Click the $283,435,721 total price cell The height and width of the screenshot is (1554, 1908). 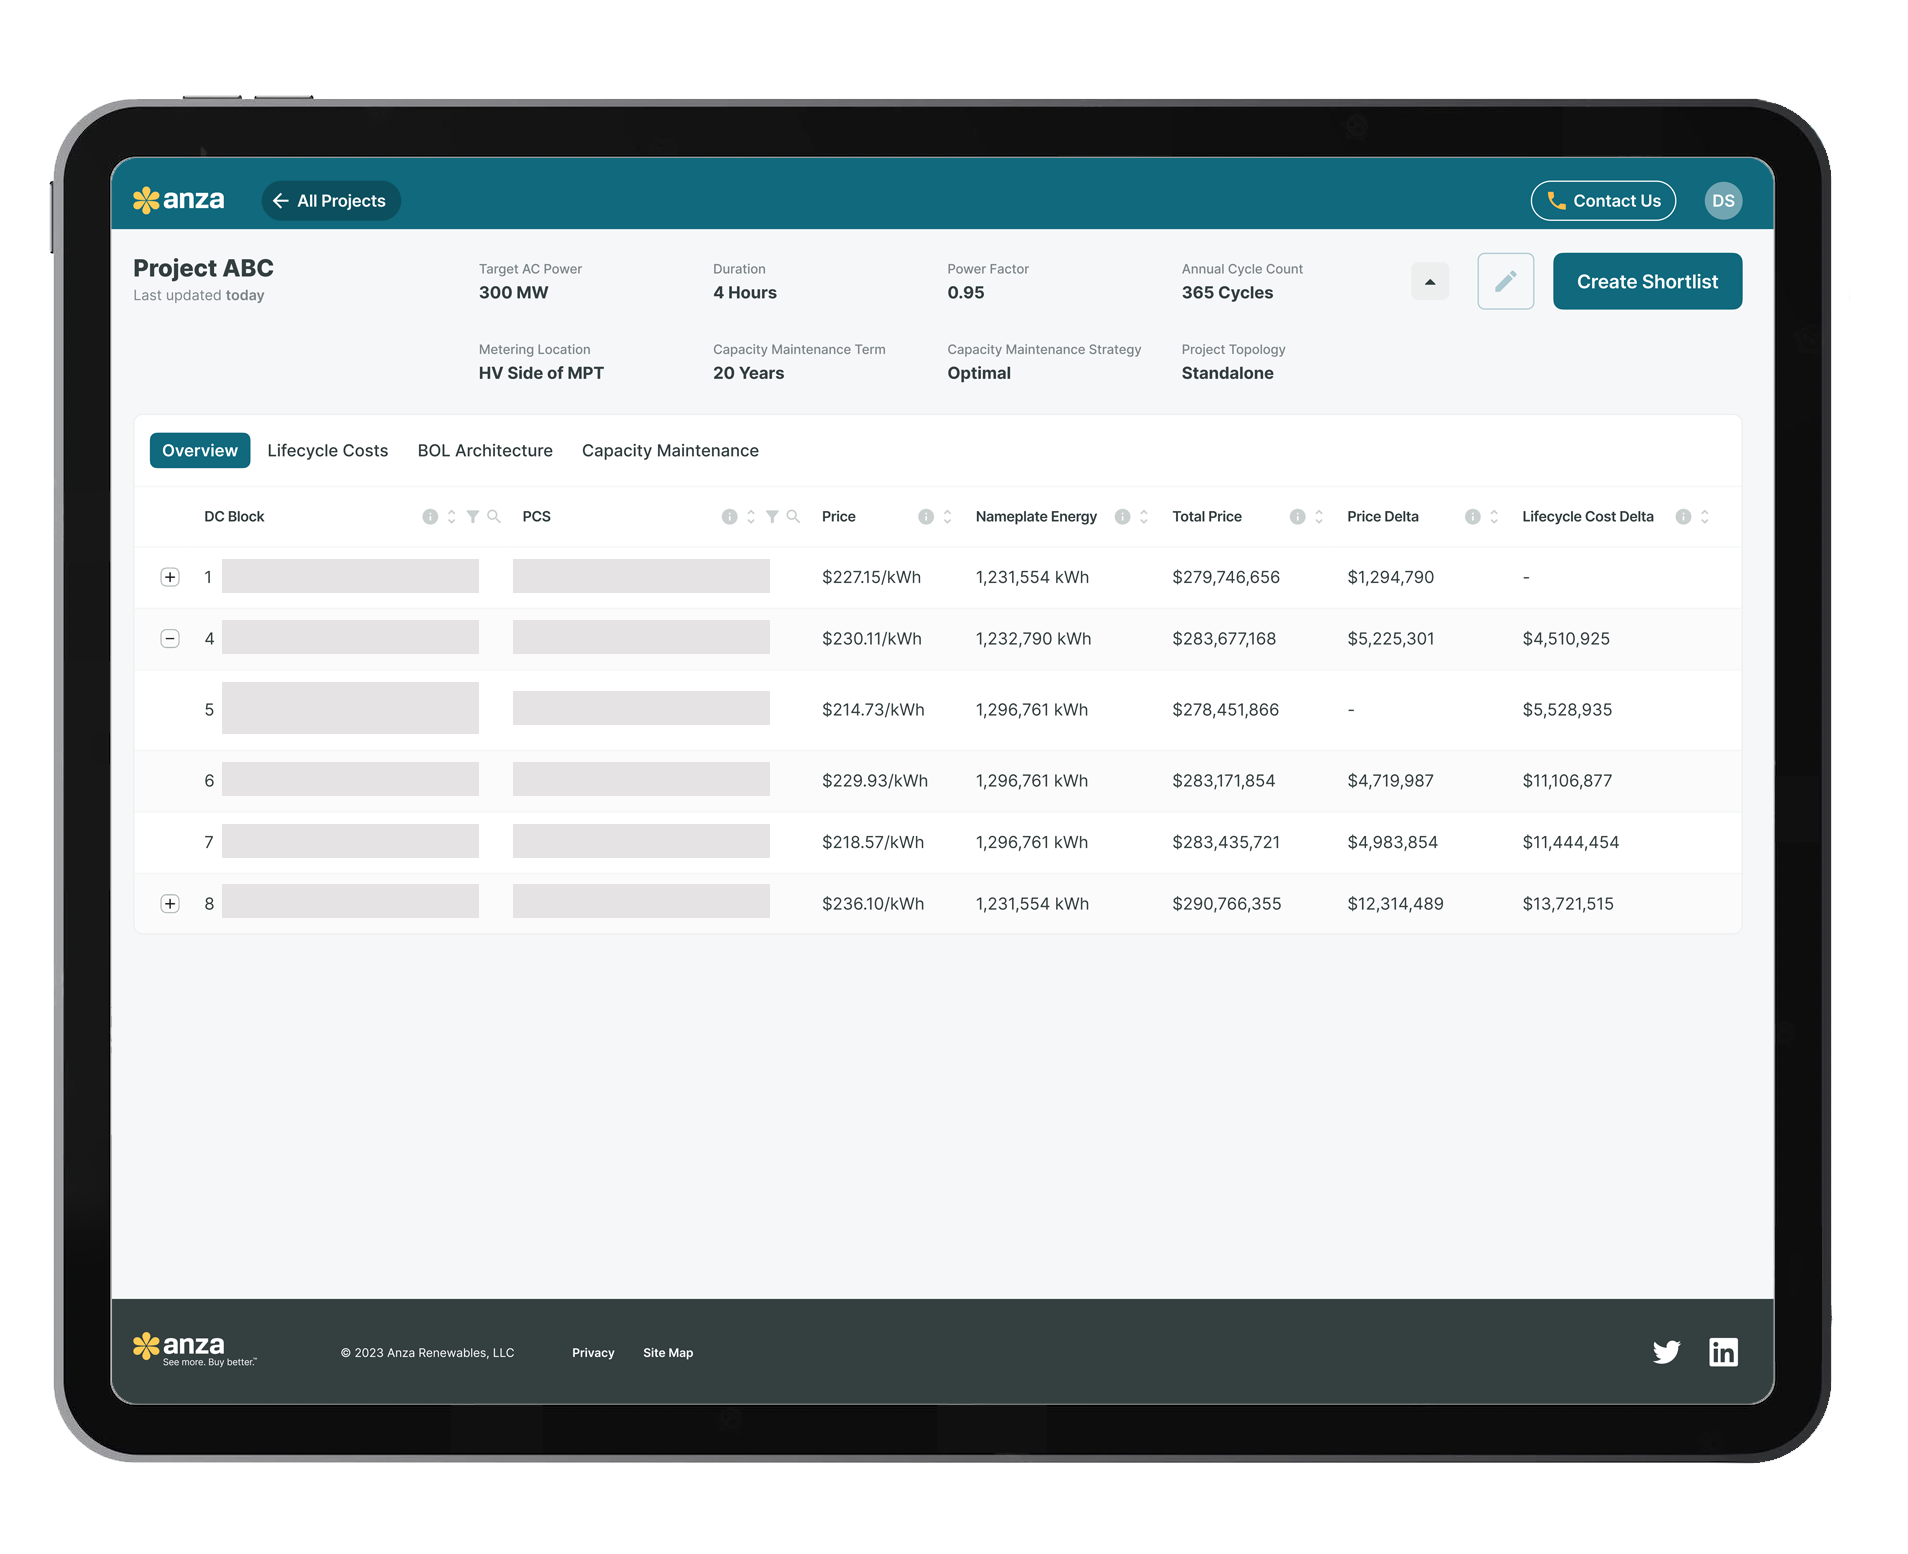(x=1226, y=843)
